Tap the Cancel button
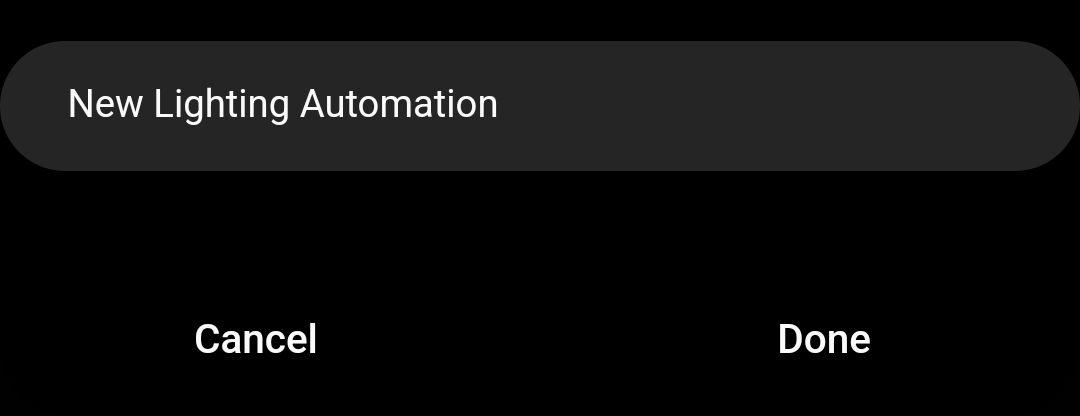 click(x=256, y=340)
